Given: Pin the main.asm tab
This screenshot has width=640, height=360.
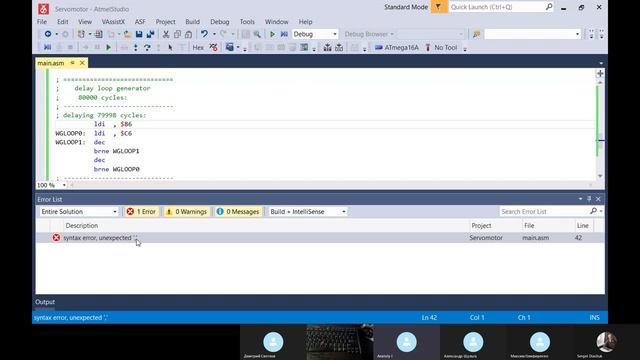Looking at the screenshot, I should click(72, 63).
